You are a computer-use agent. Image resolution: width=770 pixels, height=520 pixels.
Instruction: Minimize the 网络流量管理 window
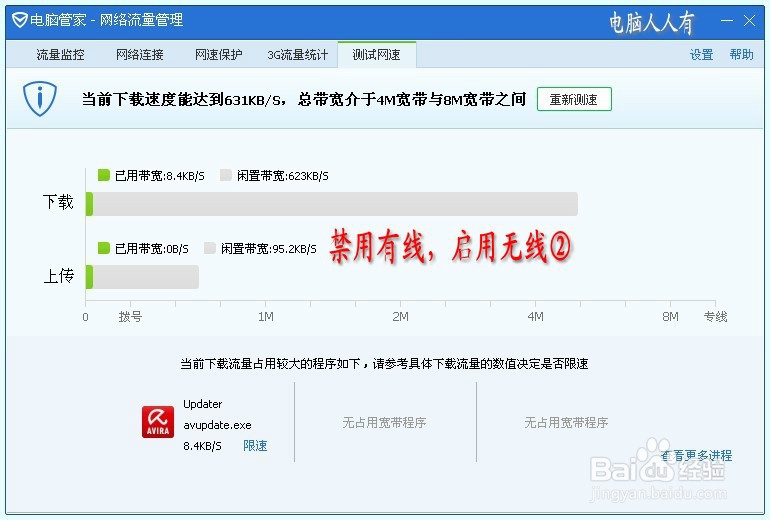[x=727, y=21]
